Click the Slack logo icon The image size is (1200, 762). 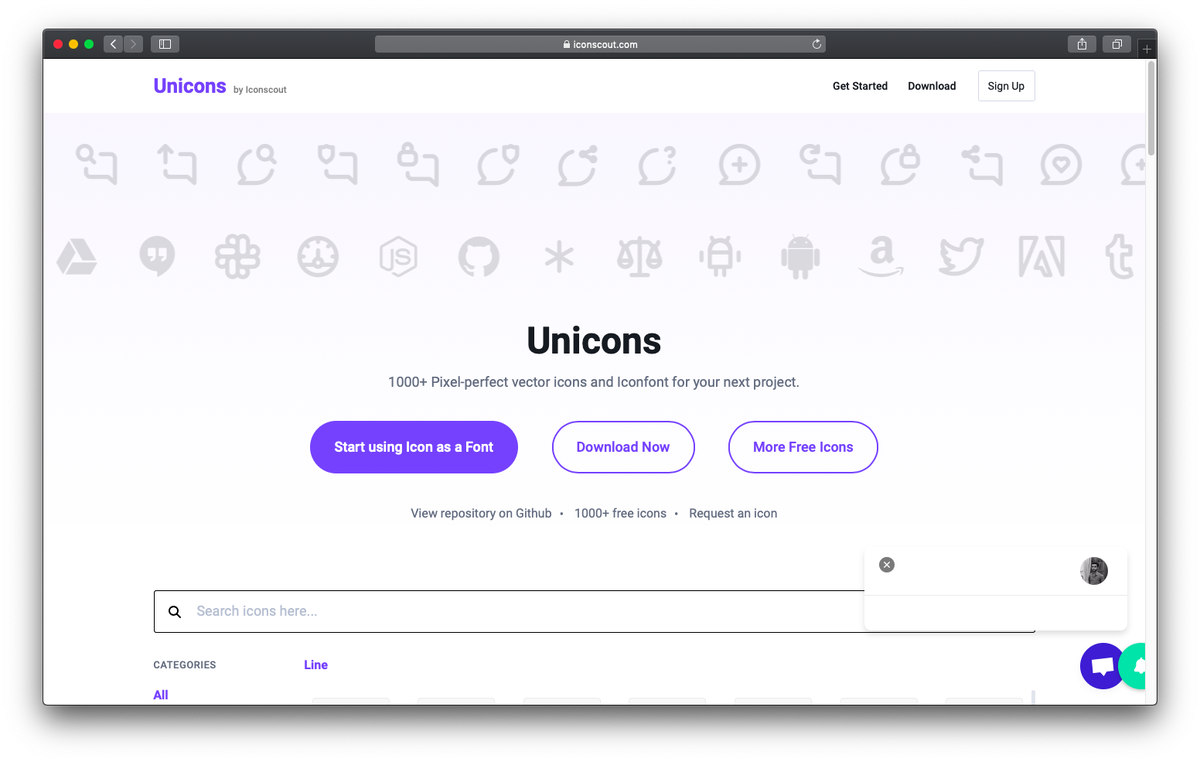coord(237,257)
